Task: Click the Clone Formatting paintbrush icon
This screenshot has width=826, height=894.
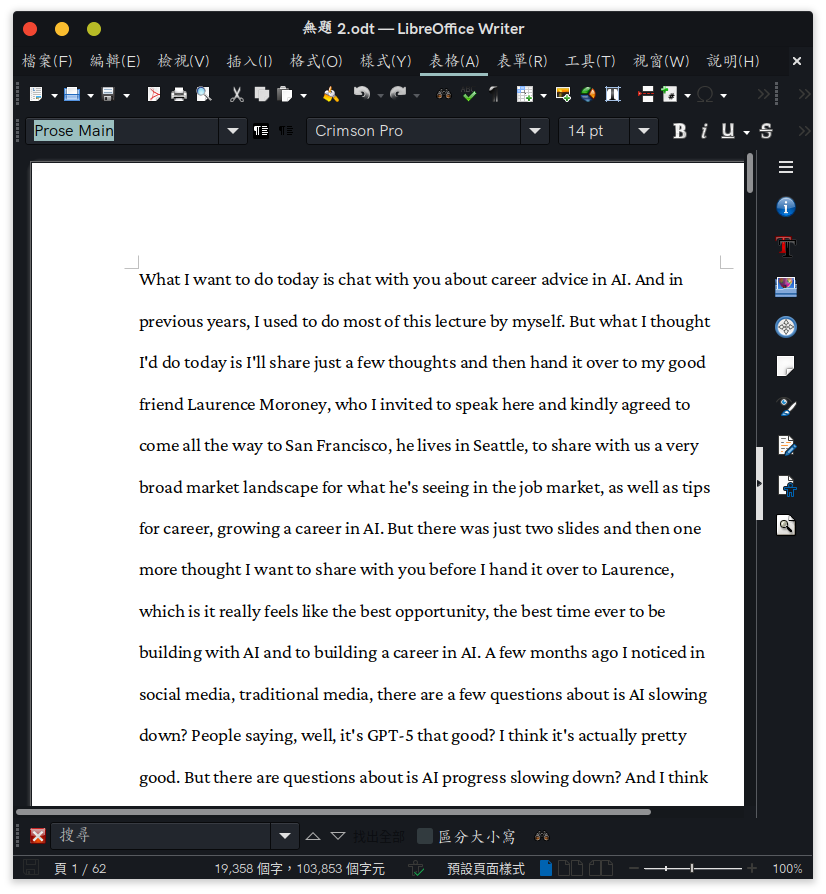Action: pos(331,95)
